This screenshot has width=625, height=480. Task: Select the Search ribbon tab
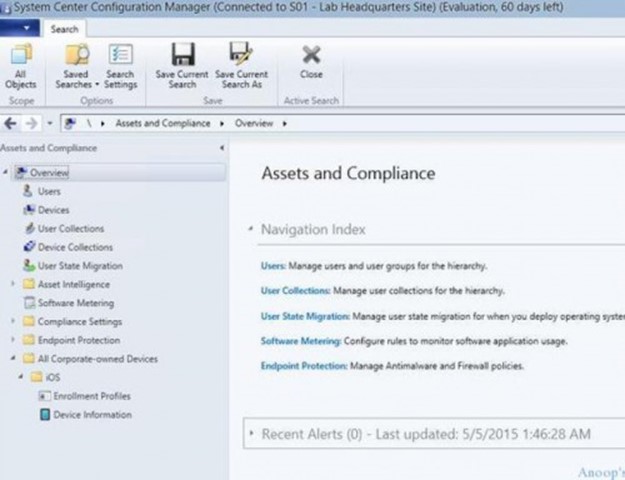click(x=64, y=29)
